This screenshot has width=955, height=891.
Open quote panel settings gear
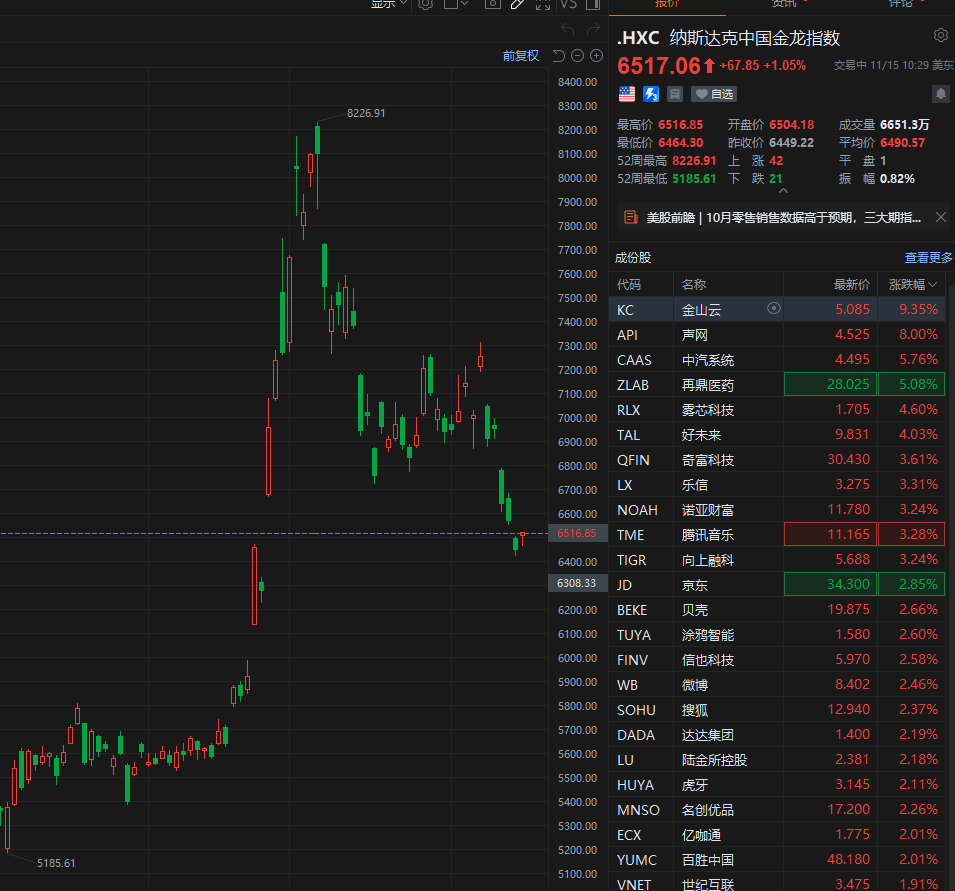[x=941, y=35]
